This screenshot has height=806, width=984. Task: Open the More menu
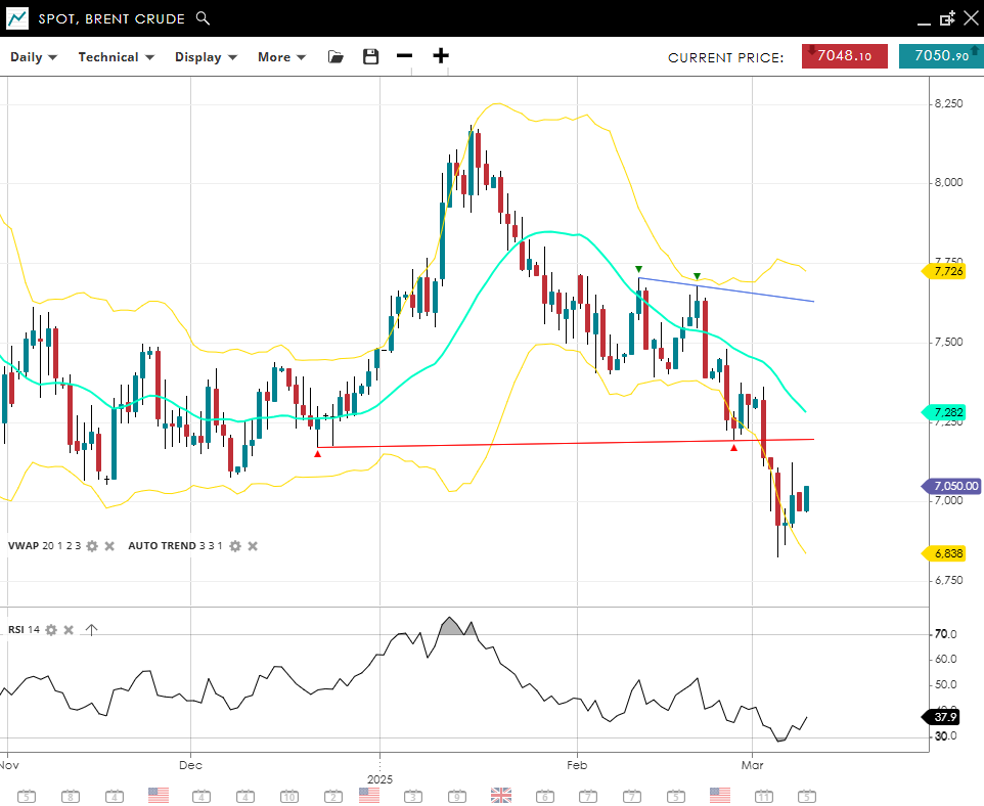pyautogui.click(x=281, y=57)
